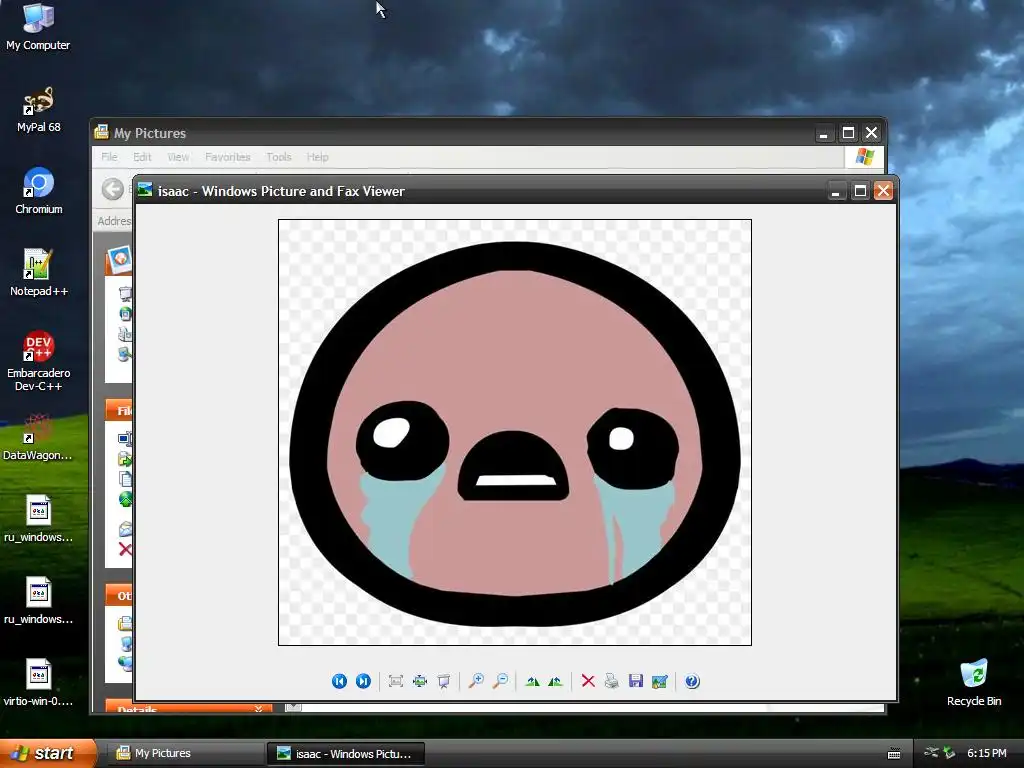Show image at Actual Size
The image size is (1024, 768).
(420, 681)
